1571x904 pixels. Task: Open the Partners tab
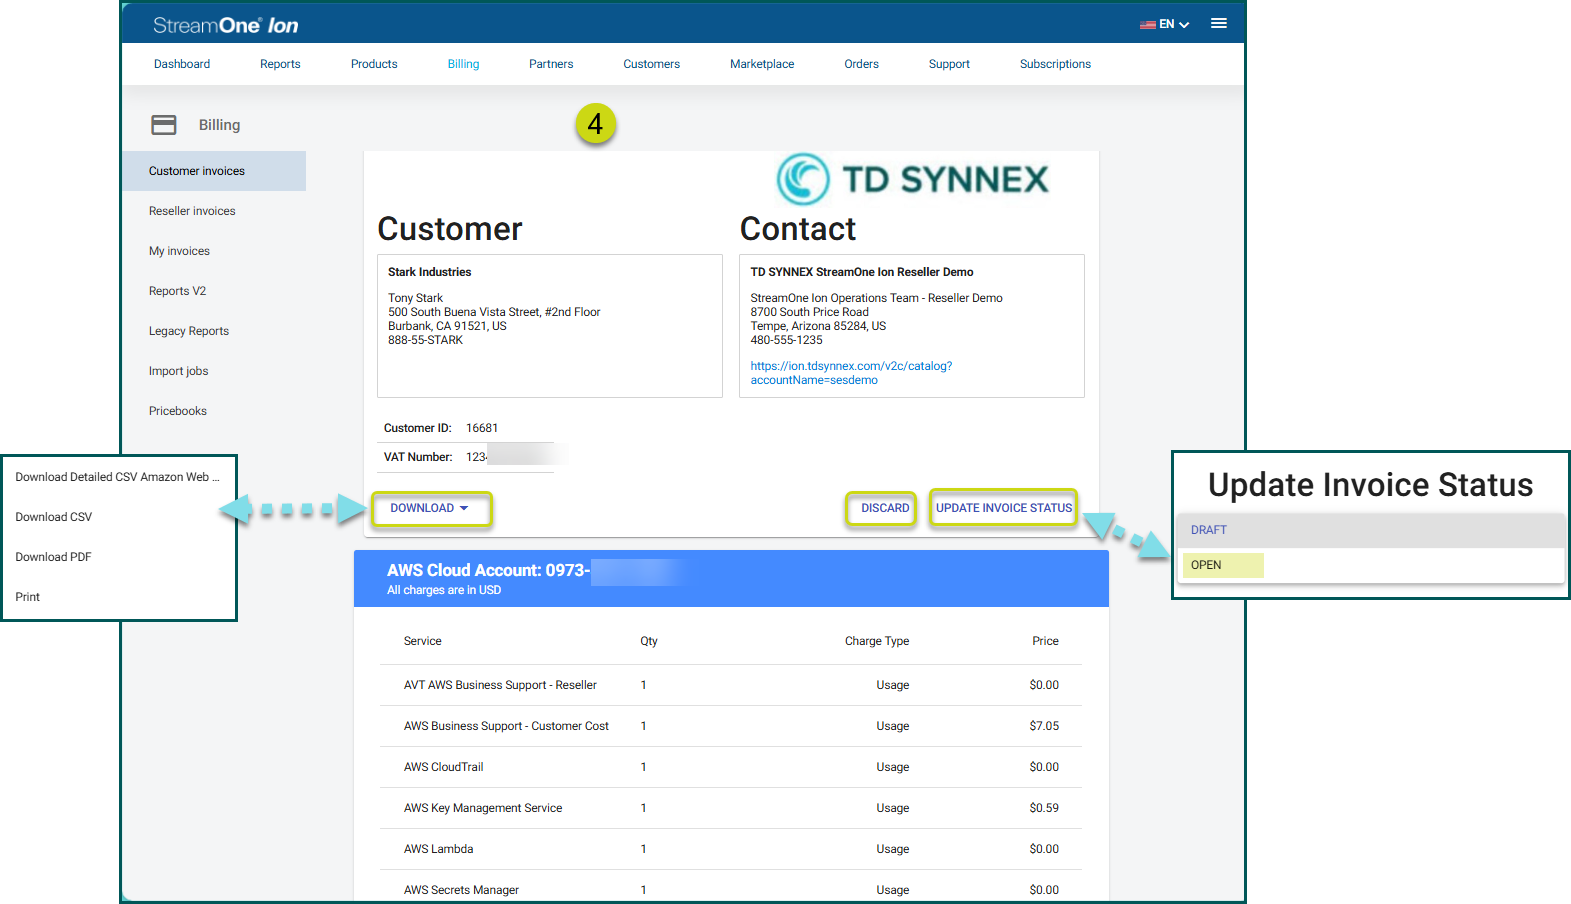551,64
